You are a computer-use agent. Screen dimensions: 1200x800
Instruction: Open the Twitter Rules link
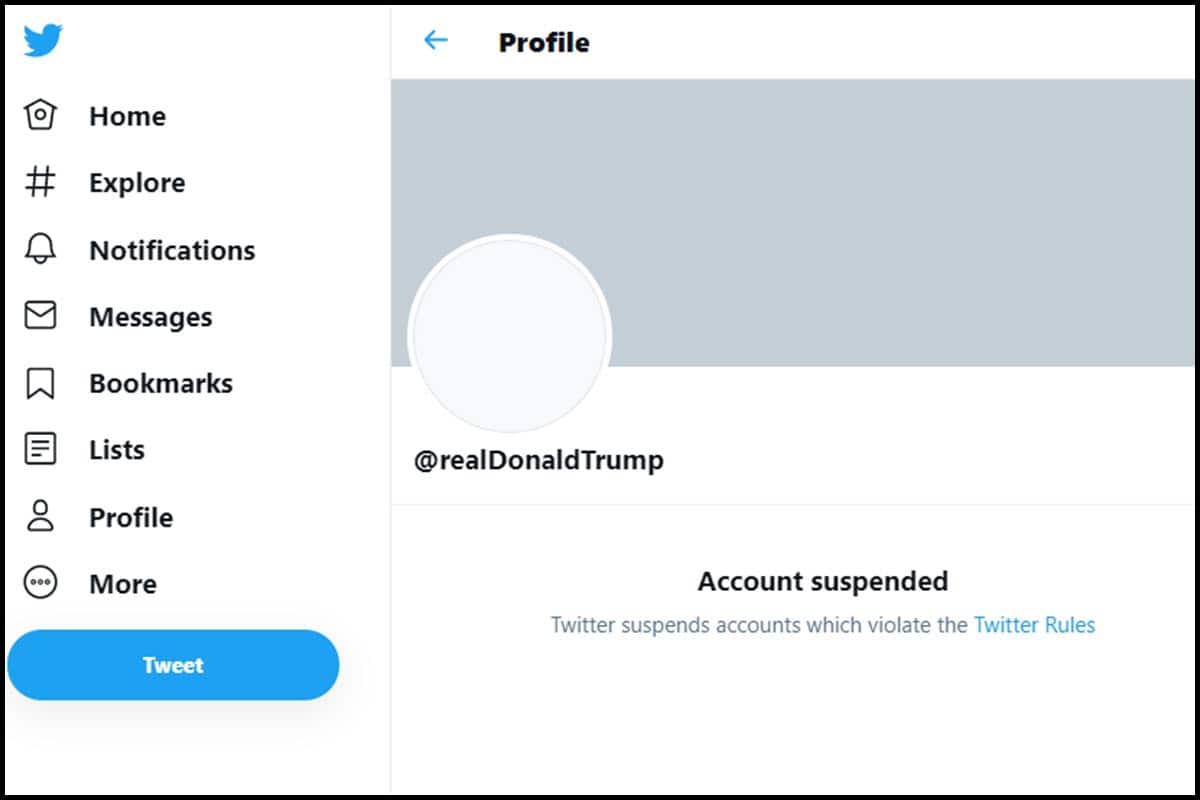(x=1034, y=625)
